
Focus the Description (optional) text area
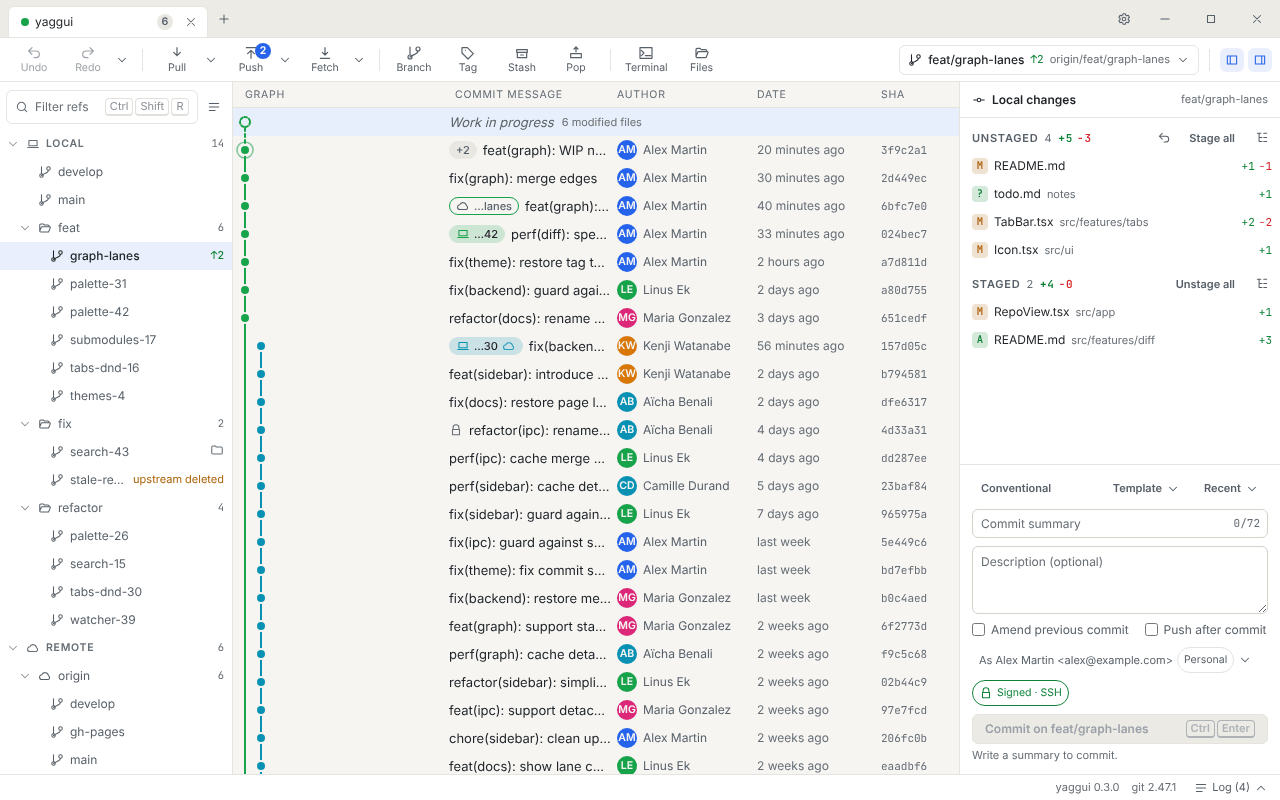[x=1120, y=580]
